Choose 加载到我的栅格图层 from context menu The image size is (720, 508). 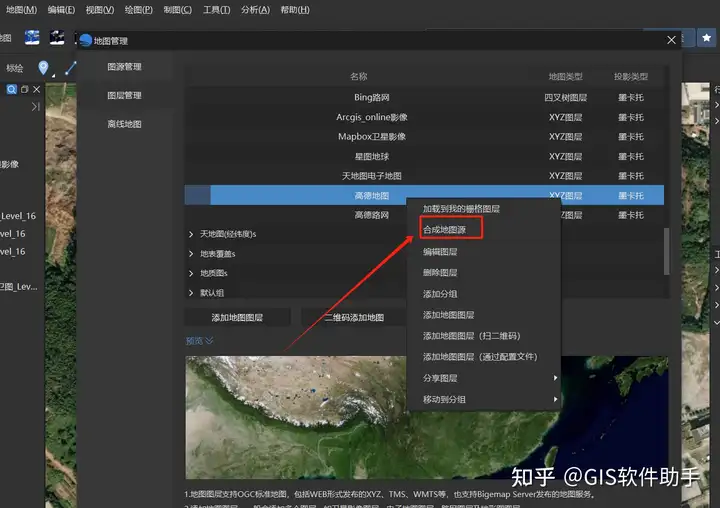pos(484,209)
